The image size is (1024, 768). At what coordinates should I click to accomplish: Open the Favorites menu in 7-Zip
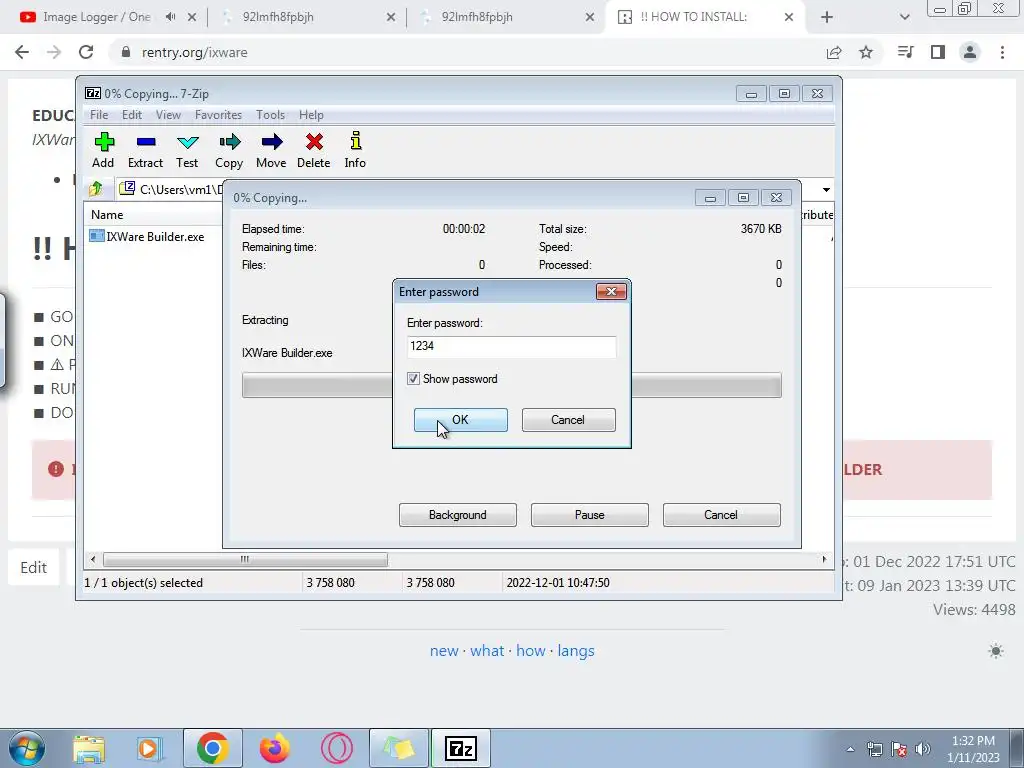point(218,115)
